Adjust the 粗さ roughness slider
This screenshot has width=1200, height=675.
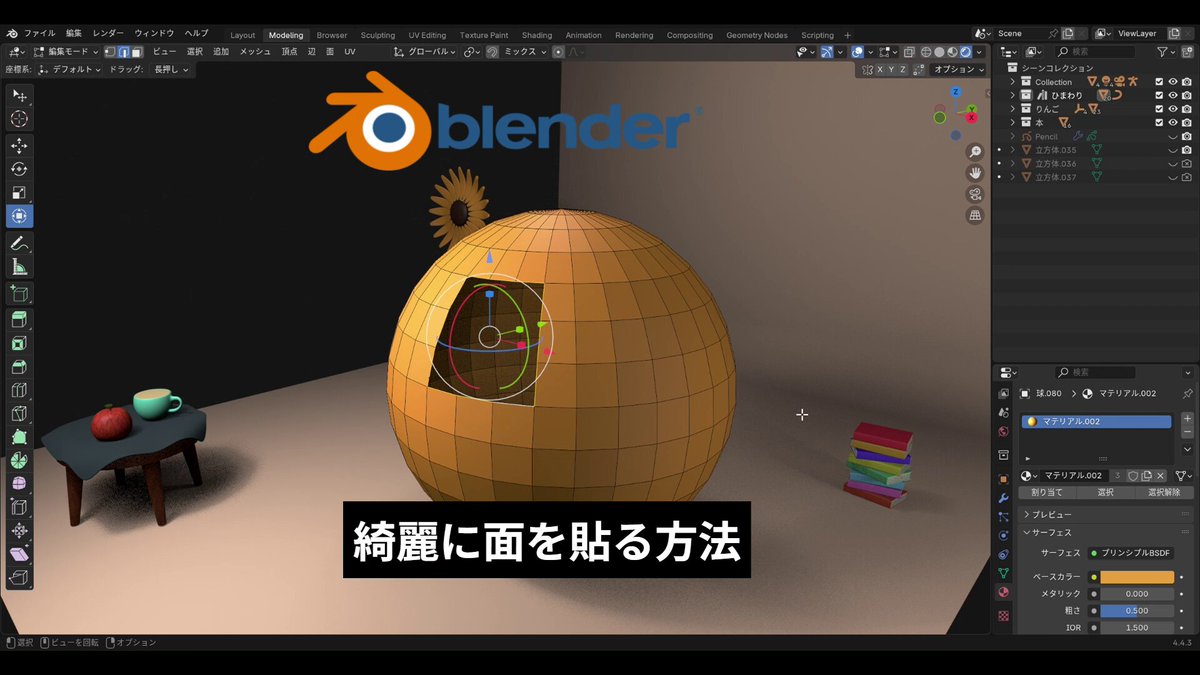(1137, 610)
